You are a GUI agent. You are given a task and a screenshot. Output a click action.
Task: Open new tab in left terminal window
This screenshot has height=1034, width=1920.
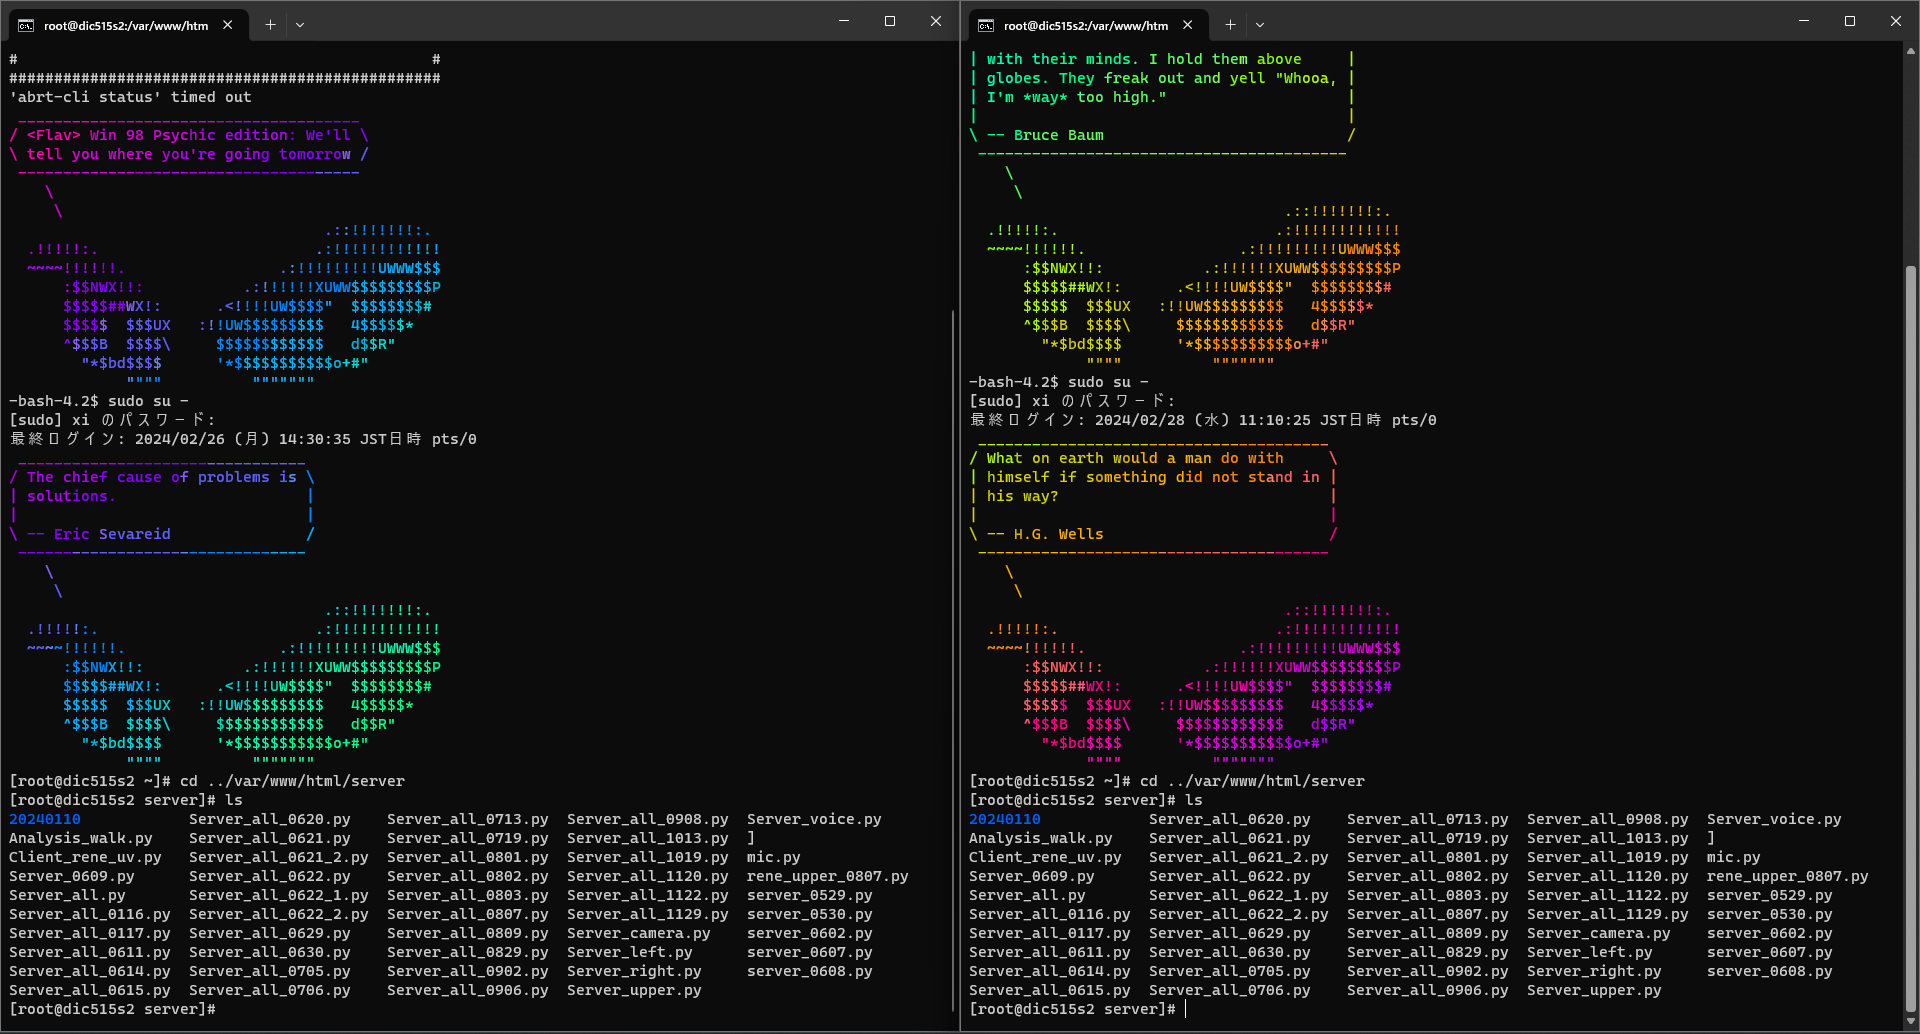tap(270, 25)
